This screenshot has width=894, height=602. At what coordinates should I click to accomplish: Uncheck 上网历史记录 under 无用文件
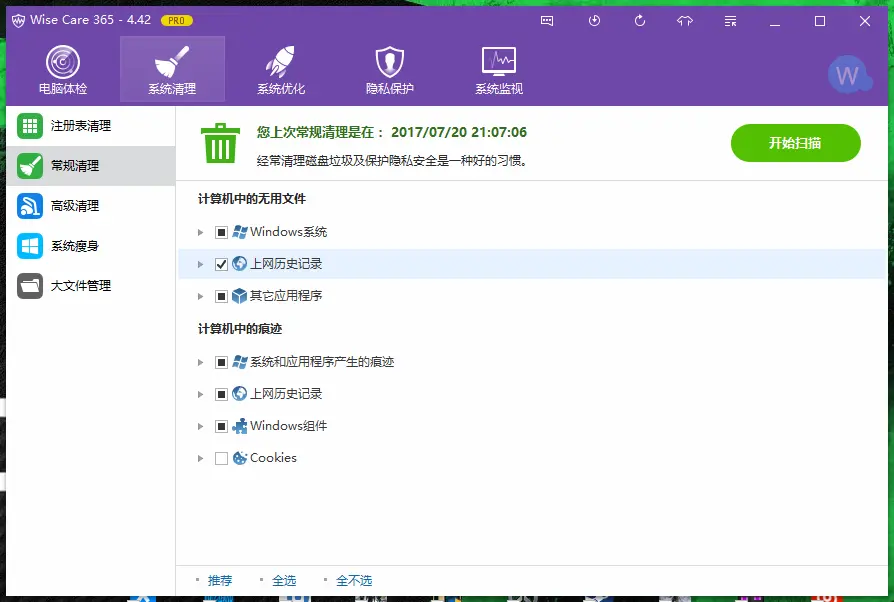[x=221, y=265]
